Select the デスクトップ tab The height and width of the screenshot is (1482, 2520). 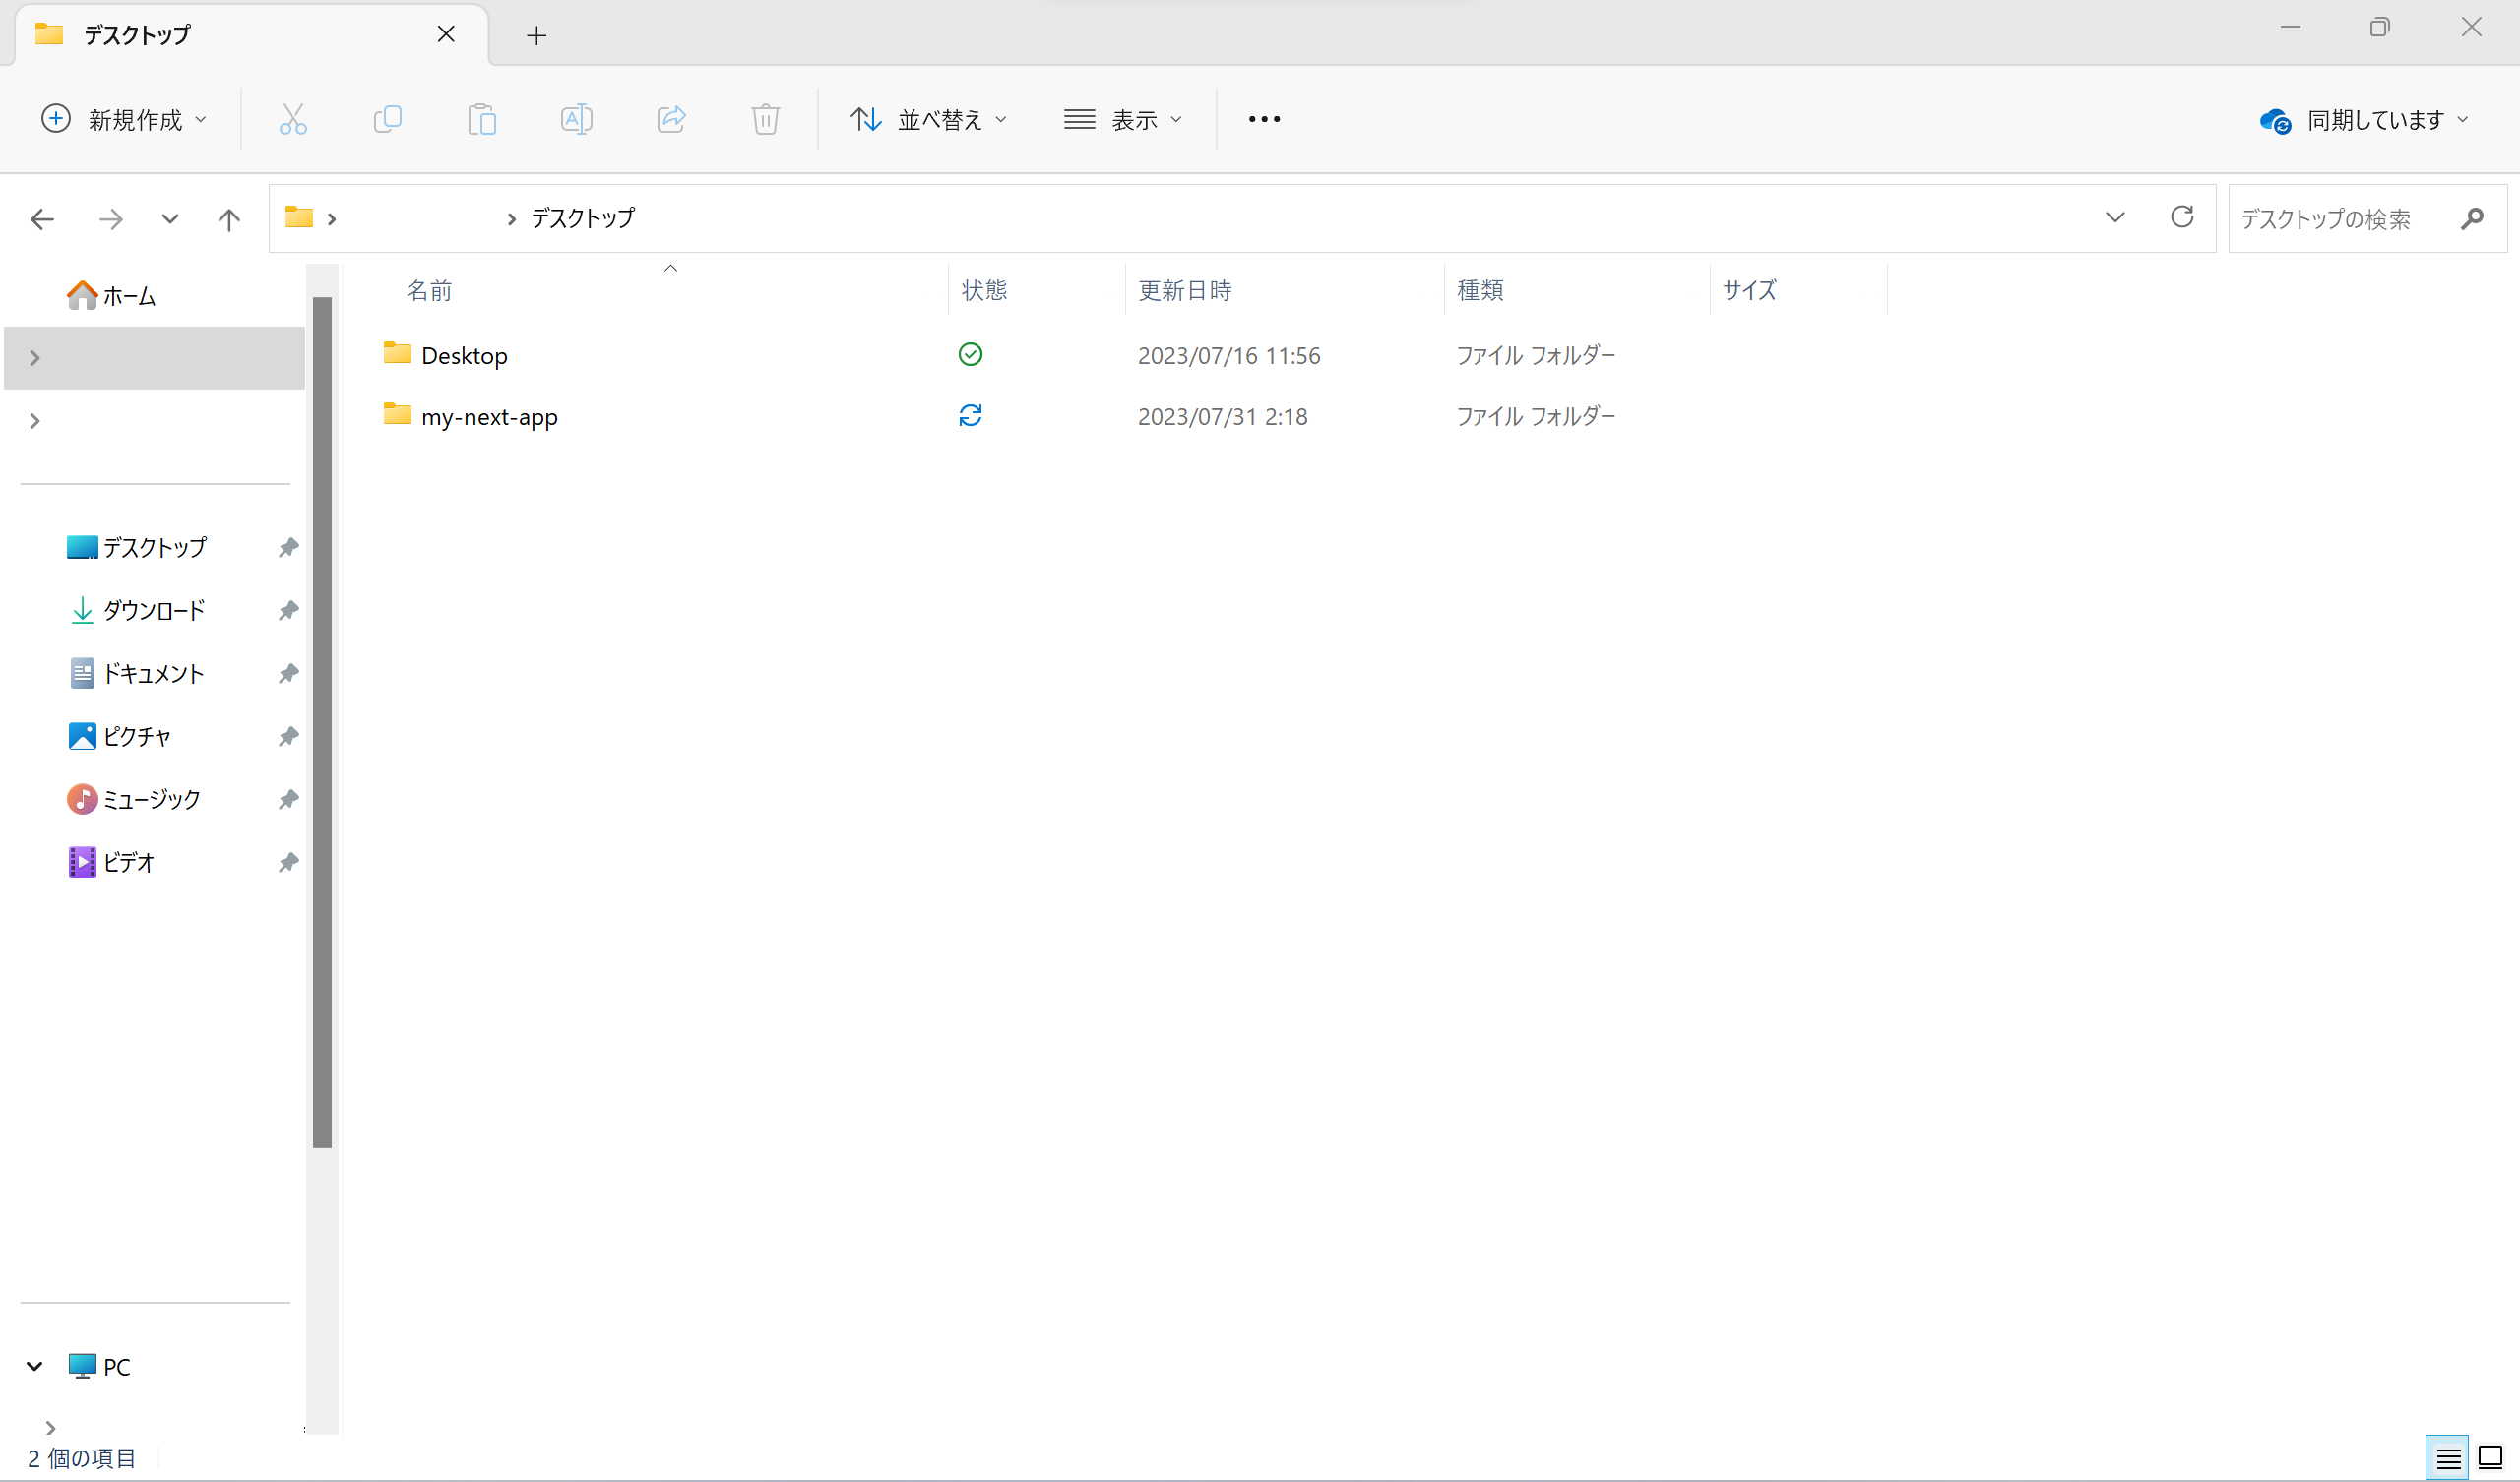click(x=250, y=34)
